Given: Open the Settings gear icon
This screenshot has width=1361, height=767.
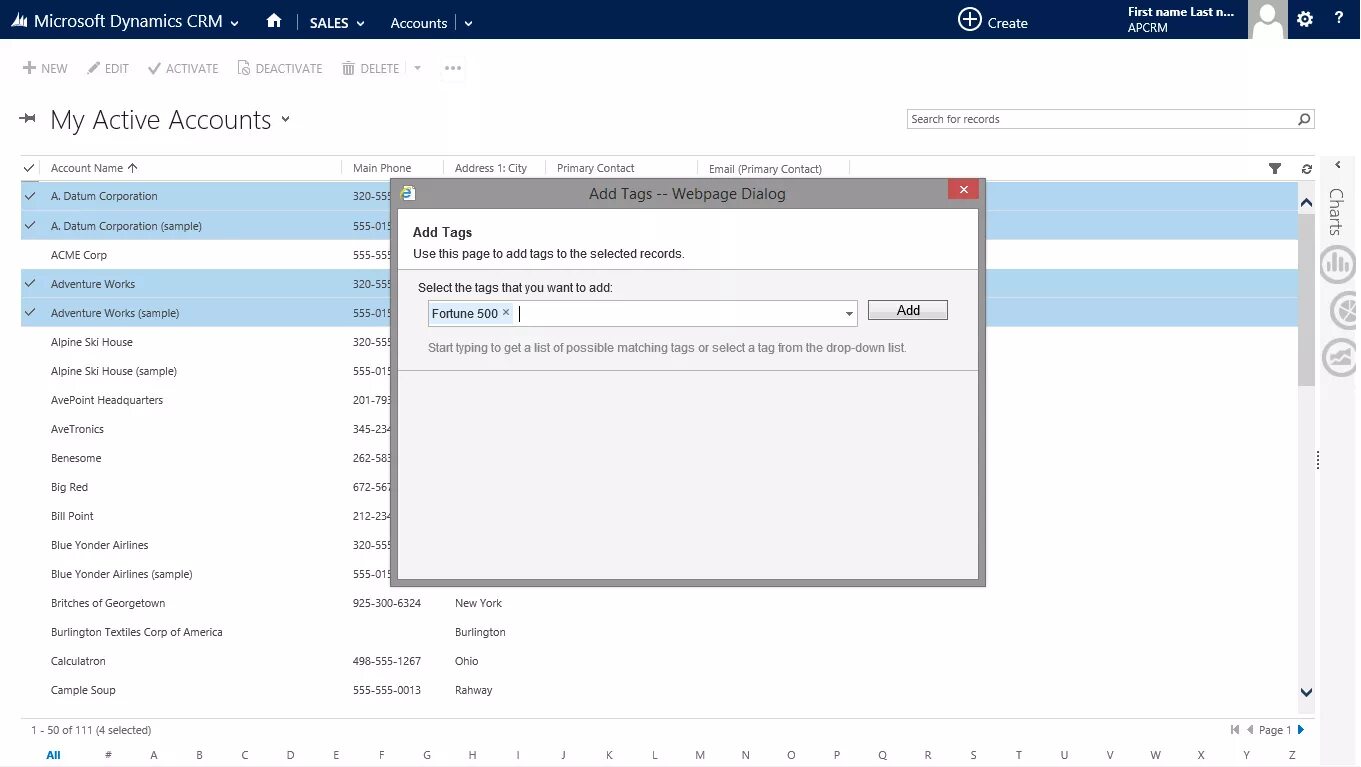Looking at the screenshot, I should click(x=1305, y=19).
